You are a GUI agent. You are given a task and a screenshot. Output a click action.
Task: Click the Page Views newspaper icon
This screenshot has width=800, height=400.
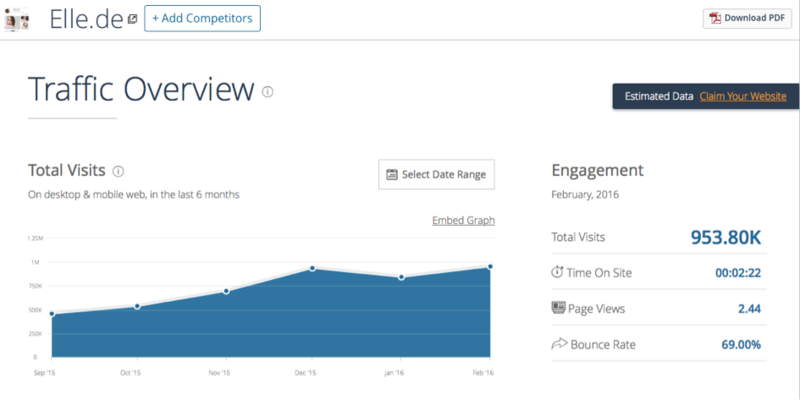click(x=559, y=308)
